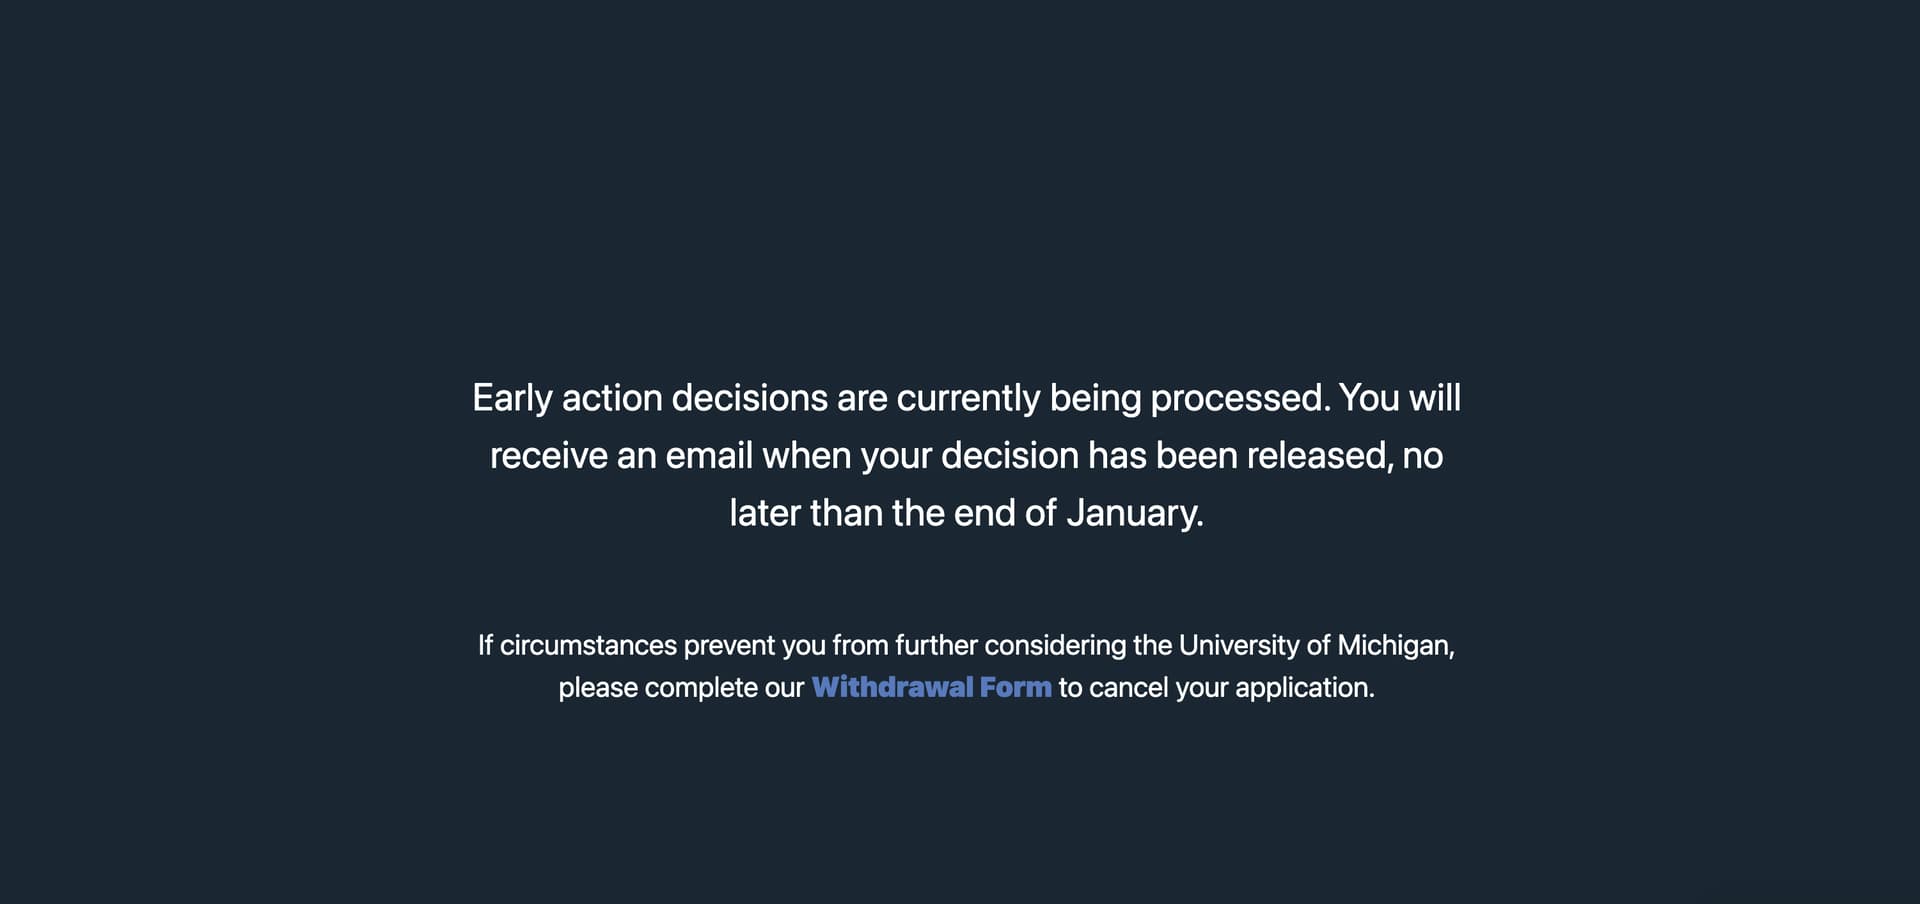Click the word "when" in the heading
The image size is (1920, 904).
click(x=806, y=456)
